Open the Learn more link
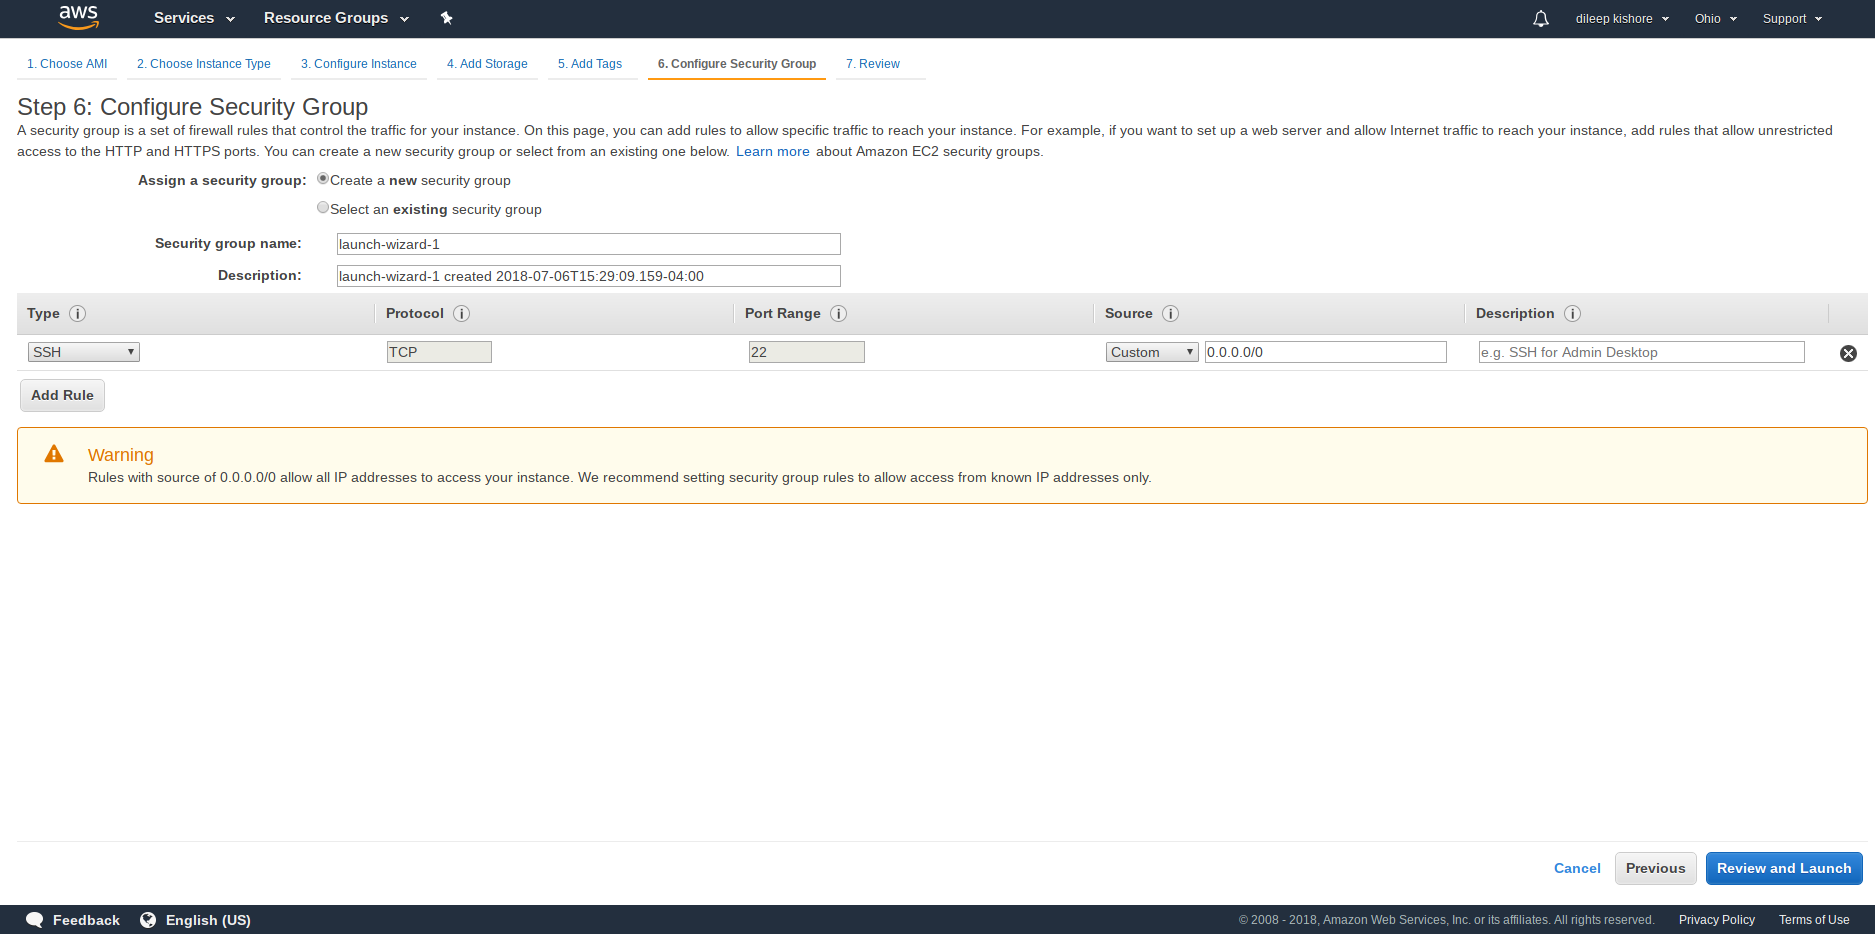The height and width of the screenshot is (934, 1875). pyautogui.click(x=773, y=151)
